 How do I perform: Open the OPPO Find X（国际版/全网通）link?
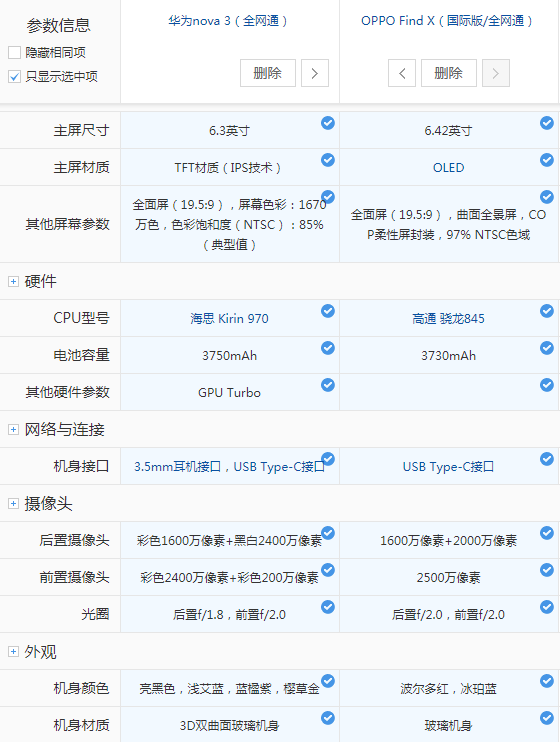click(447, 21)
